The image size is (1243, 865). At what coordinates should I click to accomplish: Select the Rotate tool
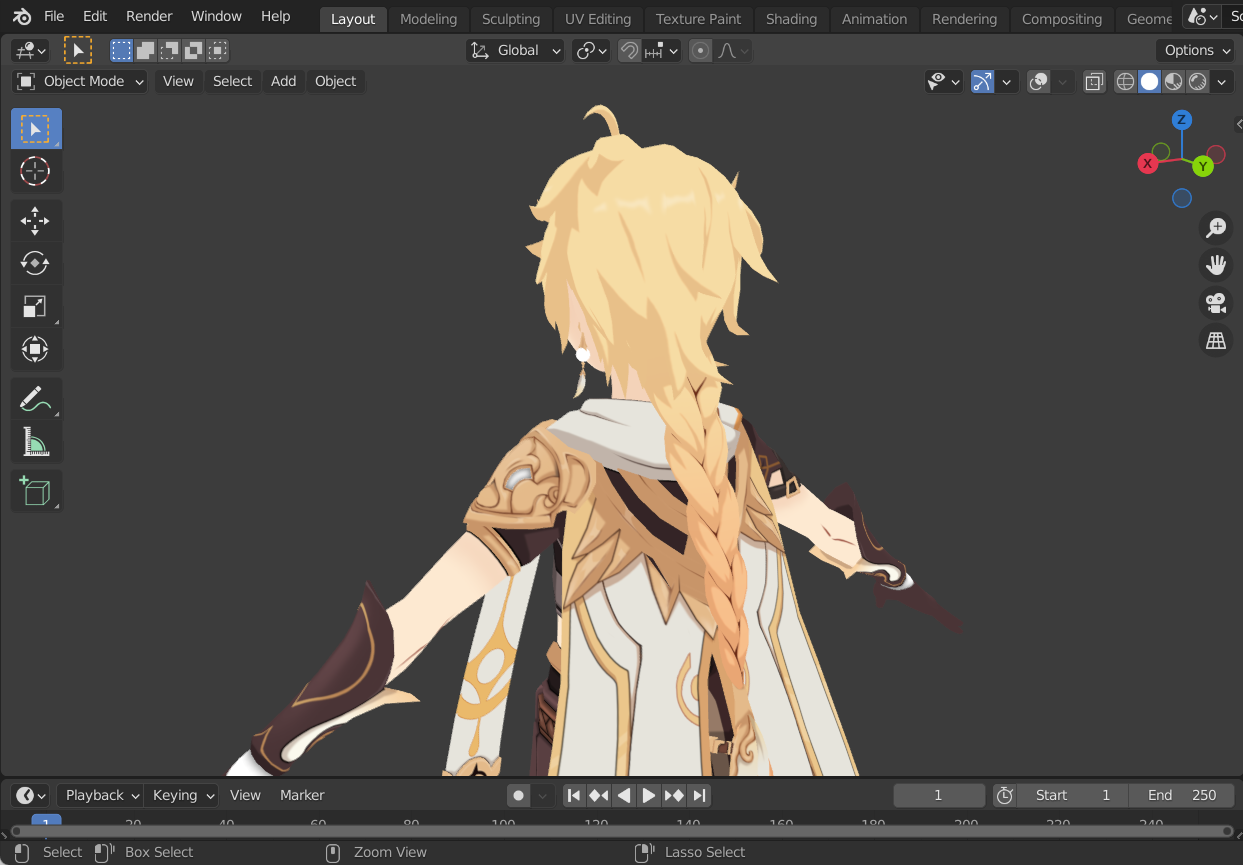36,264
